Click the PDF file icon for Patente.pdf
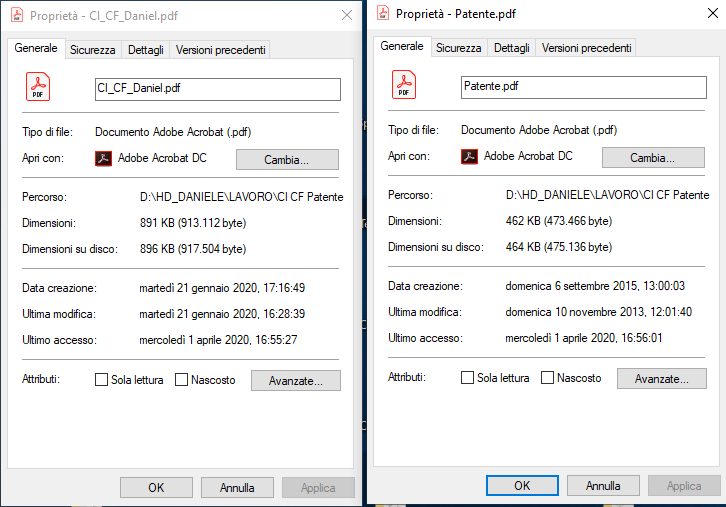 coord(404,85)
